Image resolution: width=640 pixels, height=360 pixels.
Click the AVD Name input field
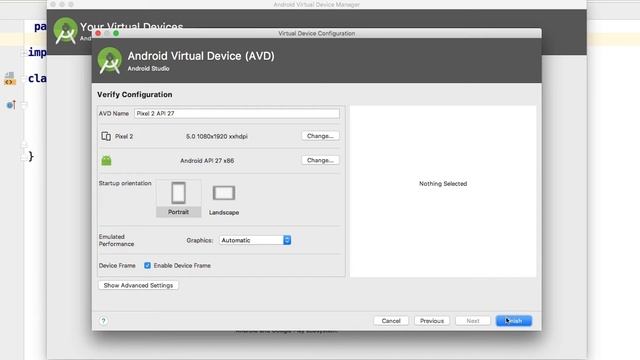237,113
